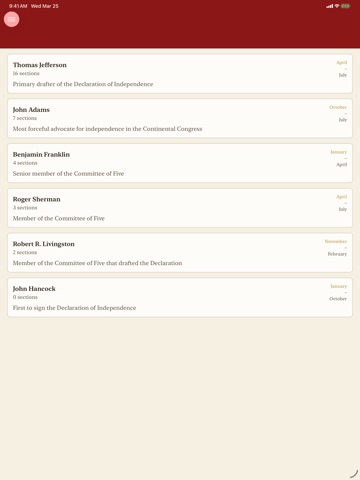Select the John Hancock entry

click(x=180, y=297)
